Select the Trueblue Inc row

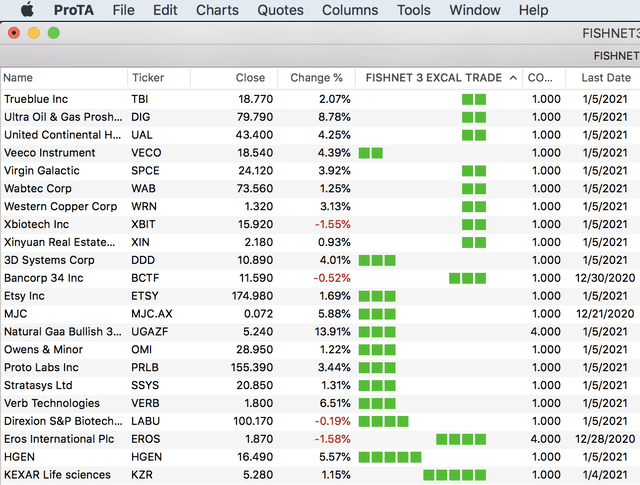pyautogui.click(x=320, y=99)
